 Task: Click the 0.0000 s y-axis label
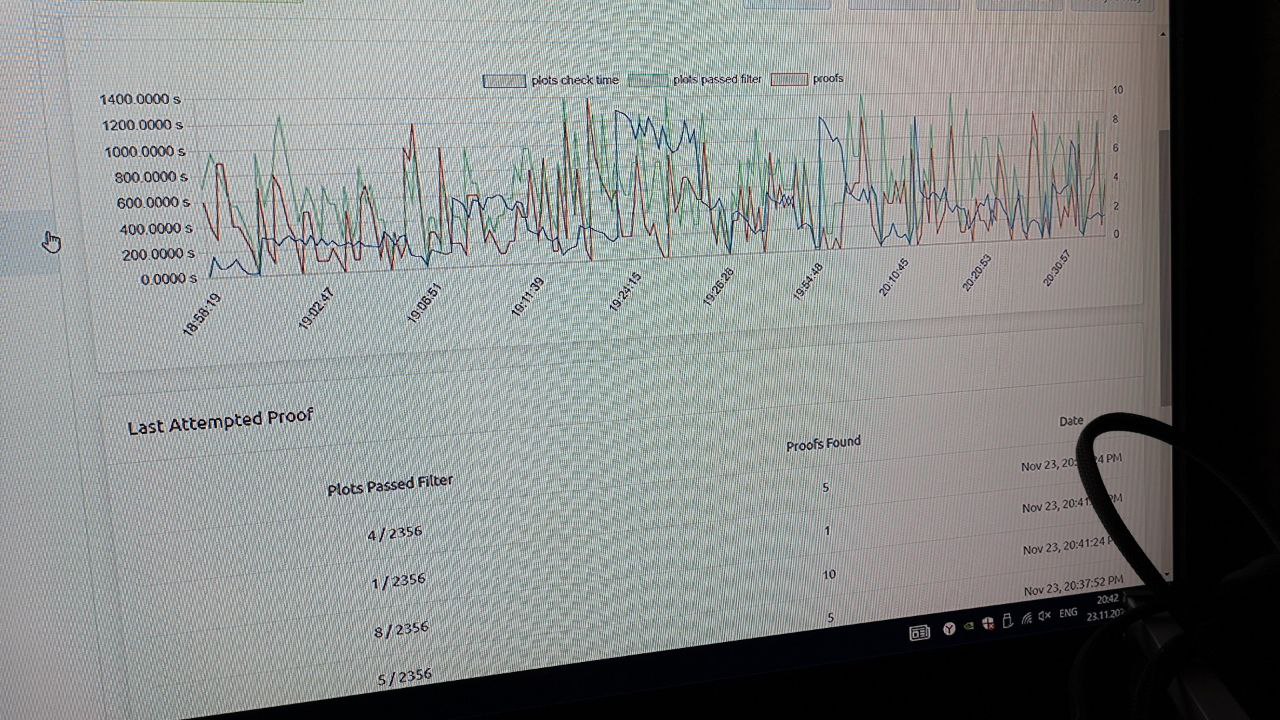tap(168, 279)
